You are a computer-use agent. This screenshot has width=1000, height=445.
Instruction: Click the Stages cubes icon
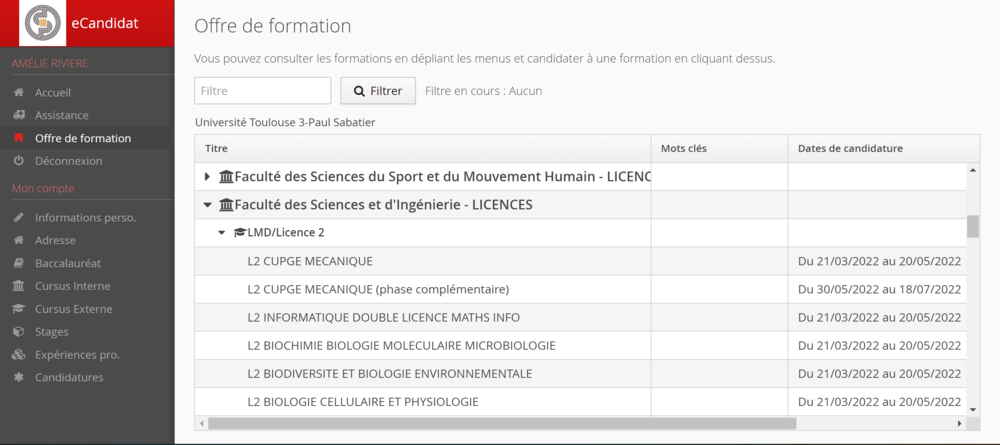click(x=19, y=332)
